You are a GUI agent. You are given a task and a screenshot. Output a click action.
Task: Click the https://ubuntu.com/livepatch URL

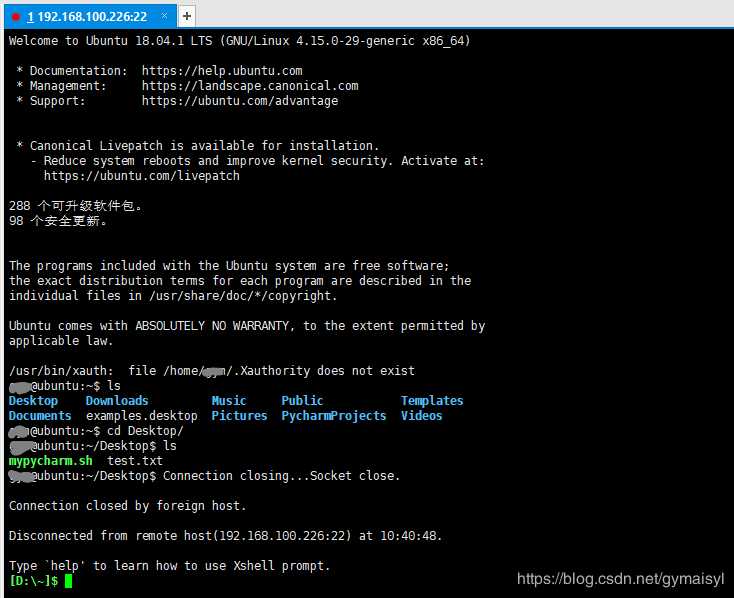[x=141, y=176]
